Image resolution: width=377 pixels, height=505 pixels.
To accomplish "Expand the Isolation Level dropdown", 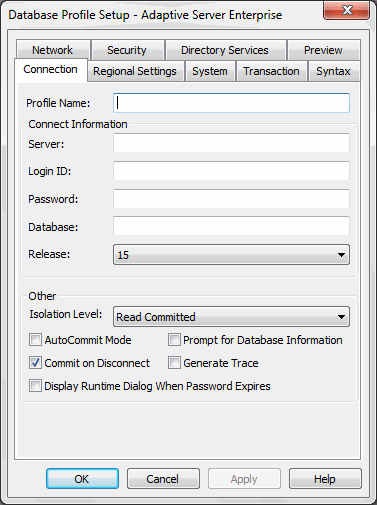I will pos(231,316).
